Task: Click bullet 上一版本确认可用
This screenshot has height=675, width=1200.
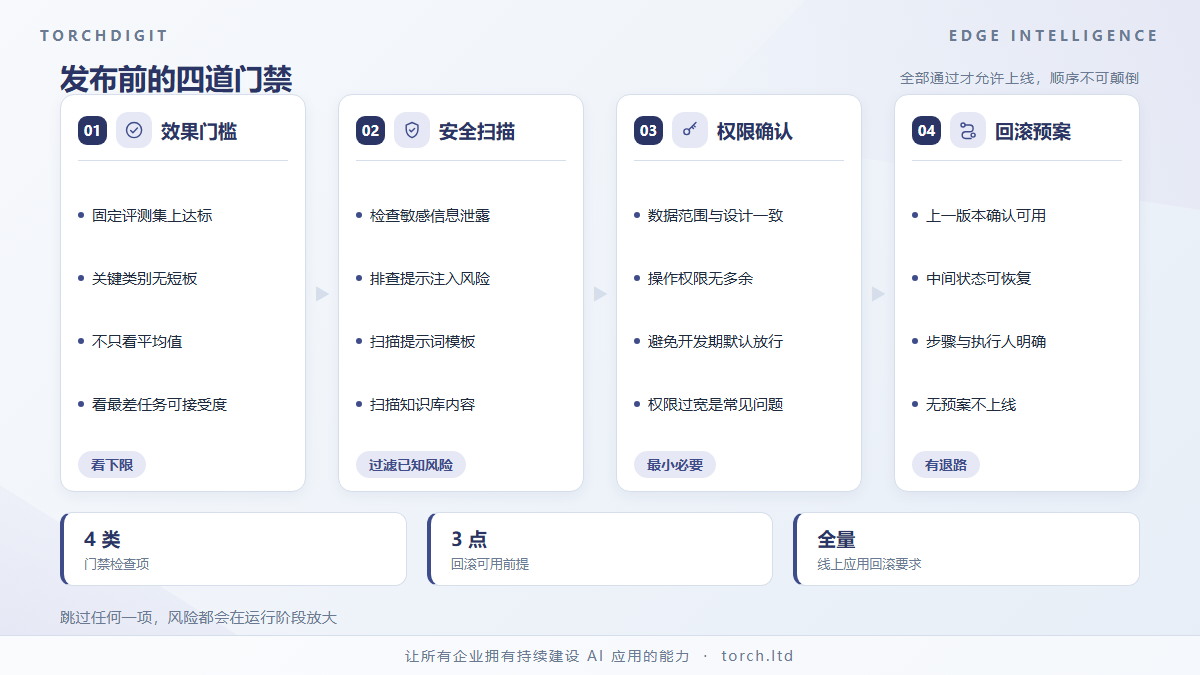Action: pos(986,215)
